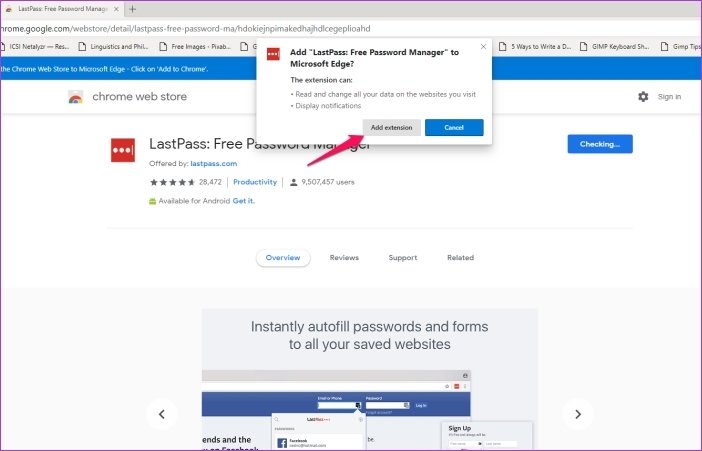Click the bookmark page icon before GIMP Keyboard
Image resolution: width=702 pixels, height=451 pixels.
583,47
